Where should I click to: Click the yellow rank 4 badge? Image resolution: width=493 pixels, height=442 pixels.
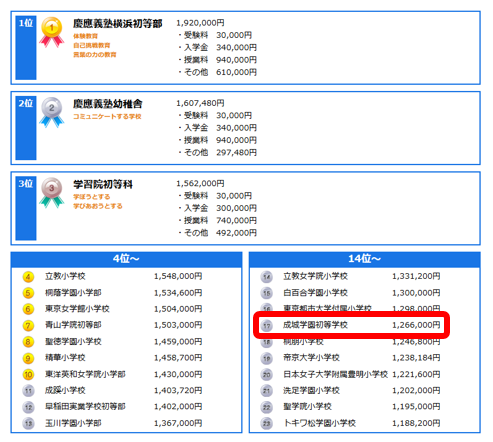click(x=28, y=277)
